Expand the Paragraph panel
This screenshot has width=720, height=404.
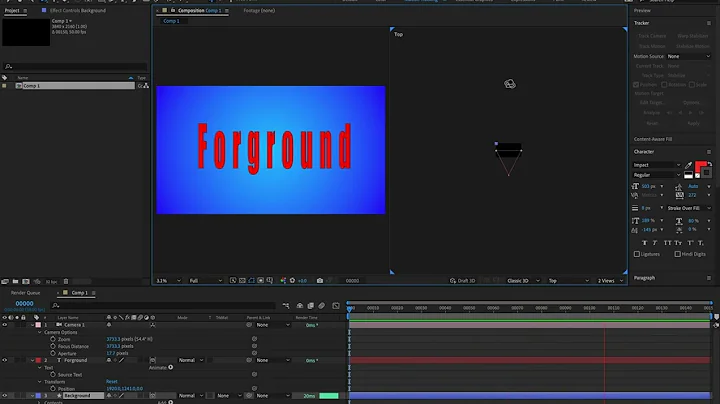[644, 278]
